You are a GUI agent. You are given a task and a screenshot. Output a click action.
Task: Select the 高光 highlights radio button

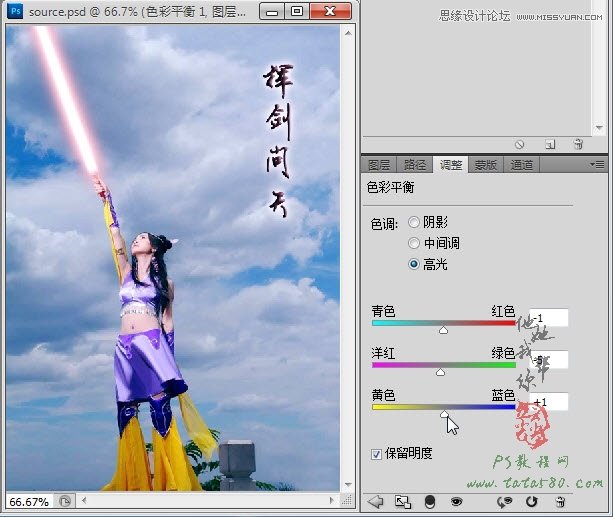pyautogui.click(x=414, y=264)
